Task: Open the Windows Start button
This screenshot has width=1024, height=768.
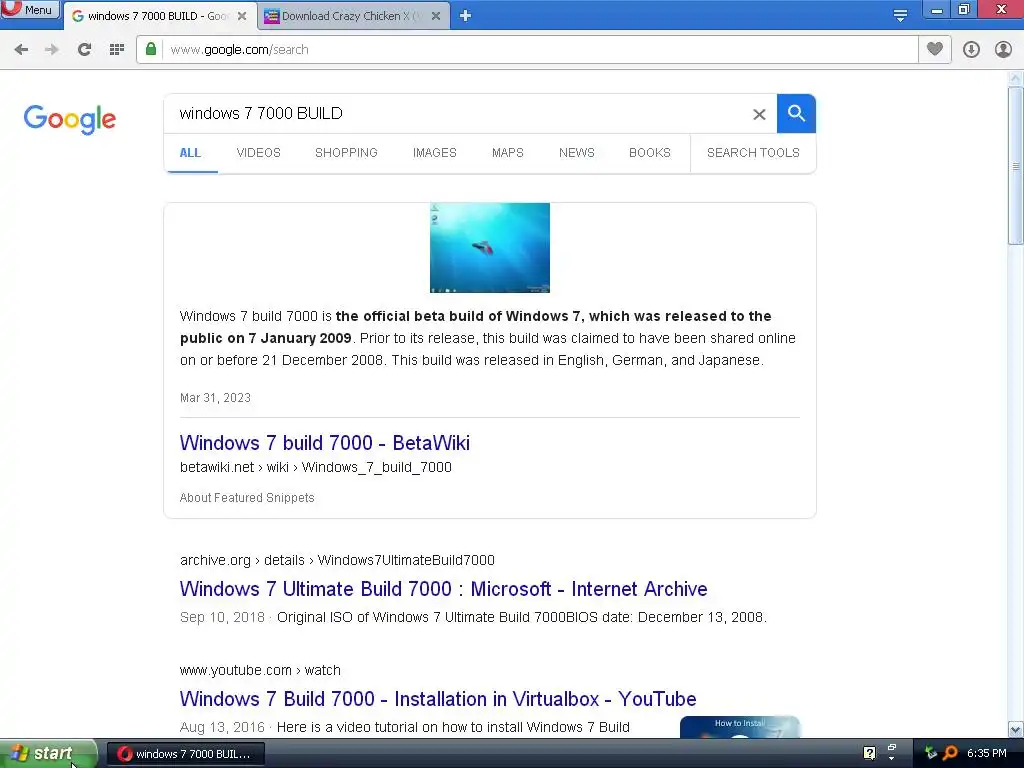Action: coord(48,754)
